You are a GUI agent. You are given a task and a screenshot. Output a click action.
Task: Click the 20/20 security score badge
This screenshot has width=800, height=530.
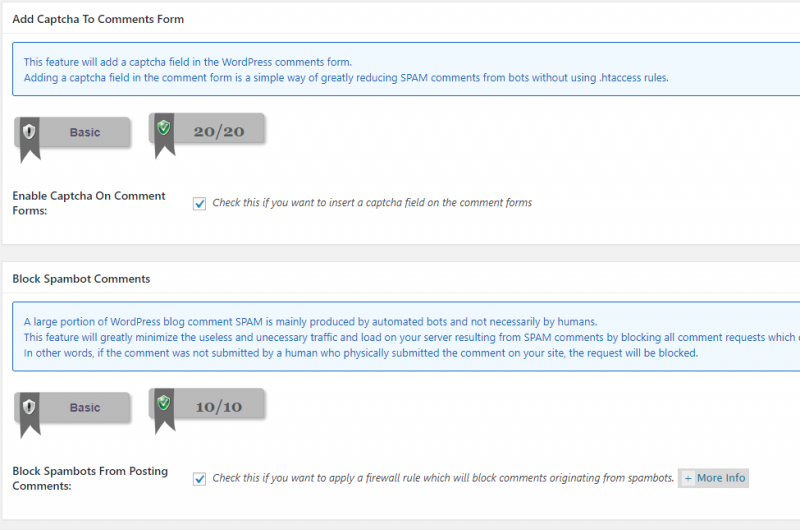click(x=219, y=131)
